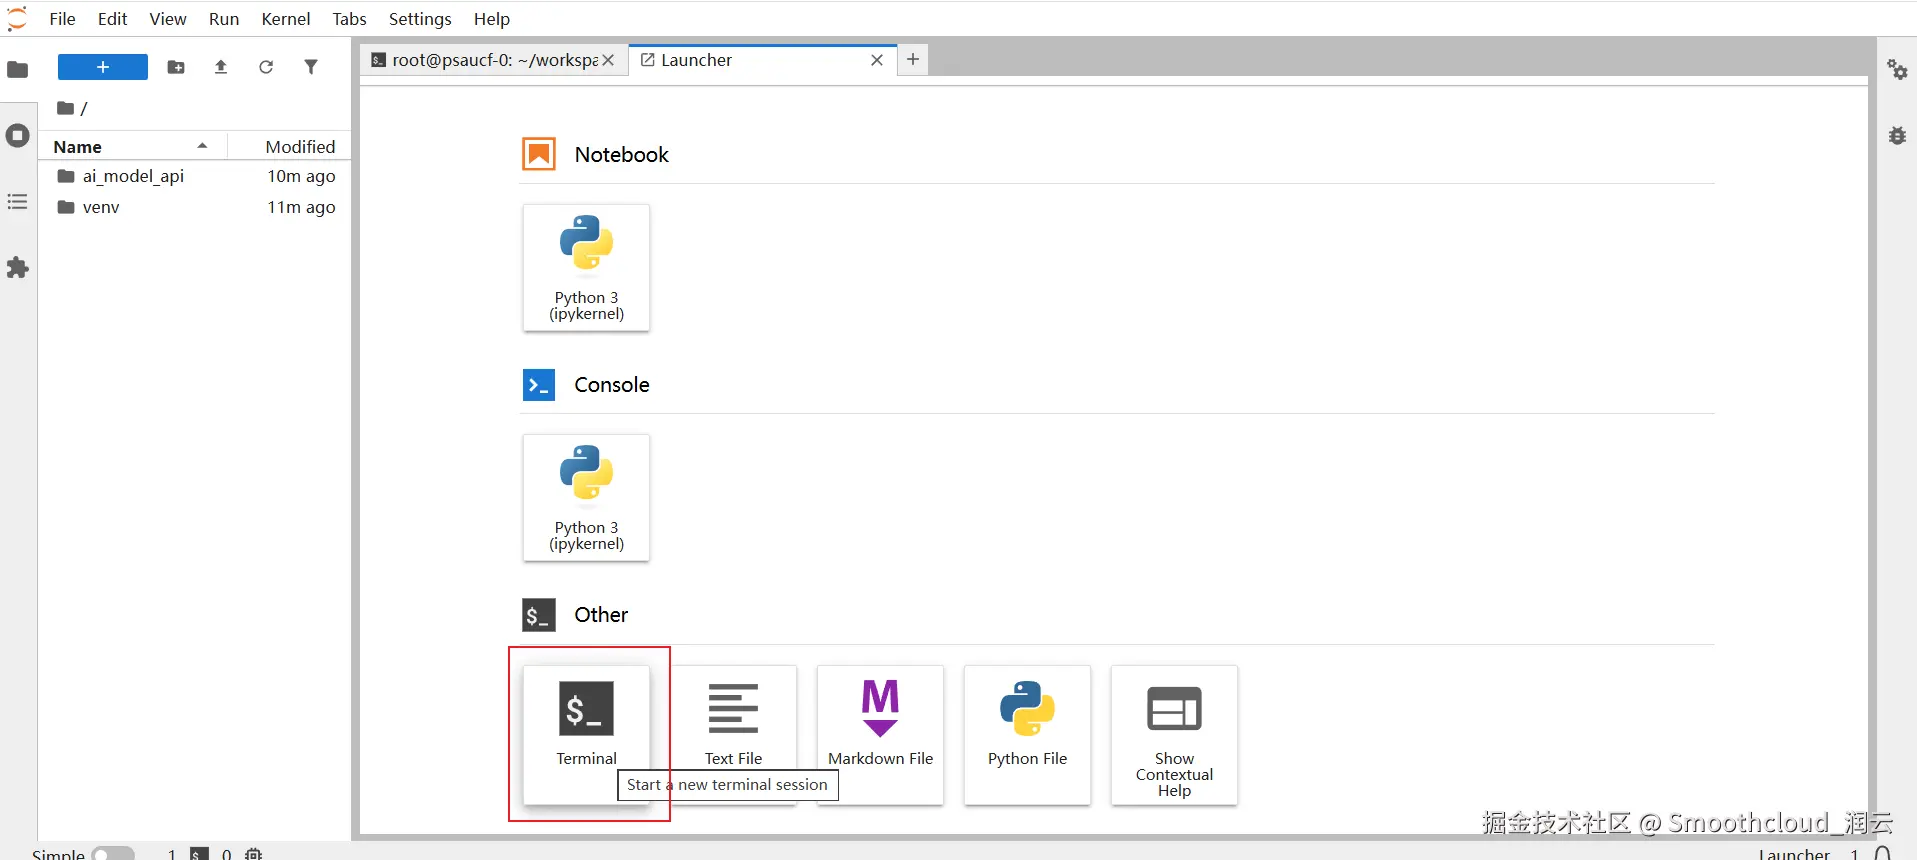
Task: Open the Property Inspector gears icon
Action: [1897, 69]
